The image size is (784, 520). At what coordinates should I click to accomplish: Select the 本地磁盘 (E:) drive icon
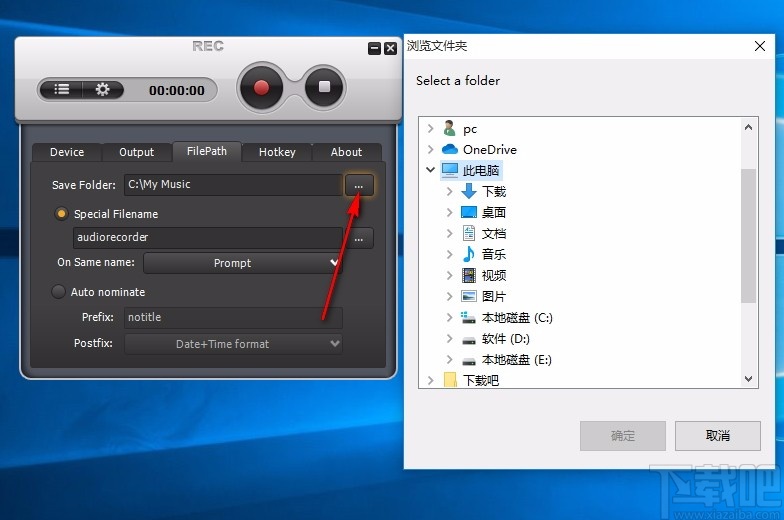point(468,361)
